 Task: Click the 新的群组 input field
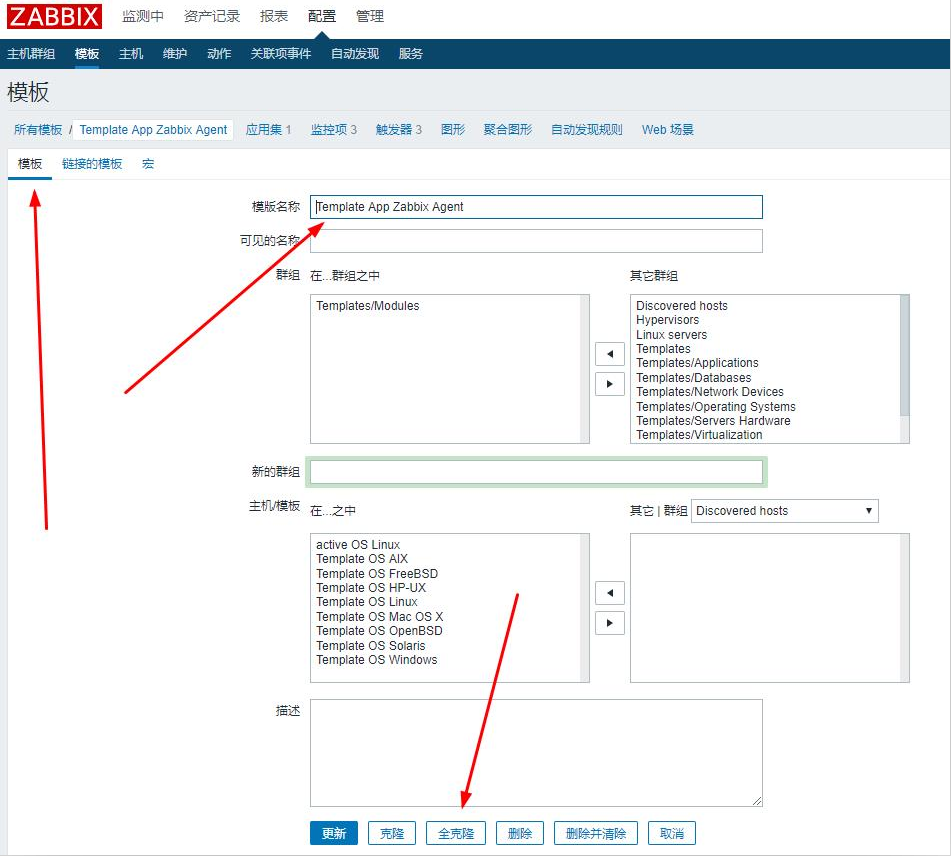pos(536,472)
